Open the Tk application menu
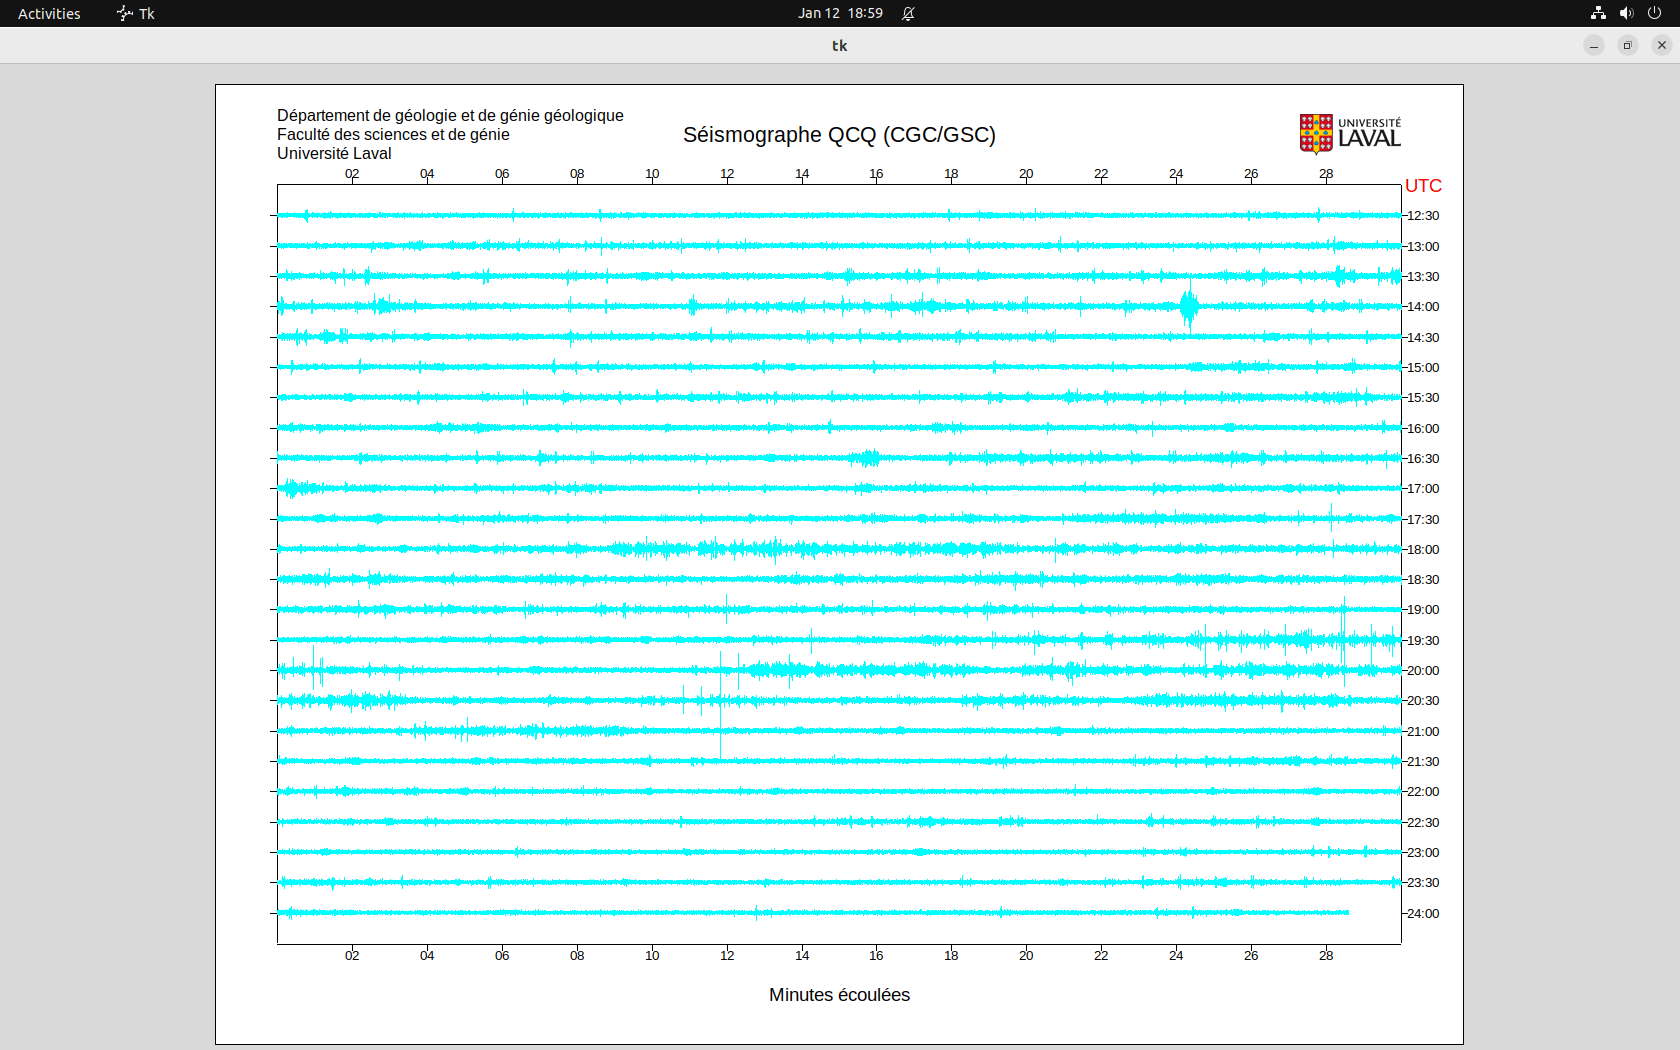Screen dimensions: 1680x1050 point(136,13)
